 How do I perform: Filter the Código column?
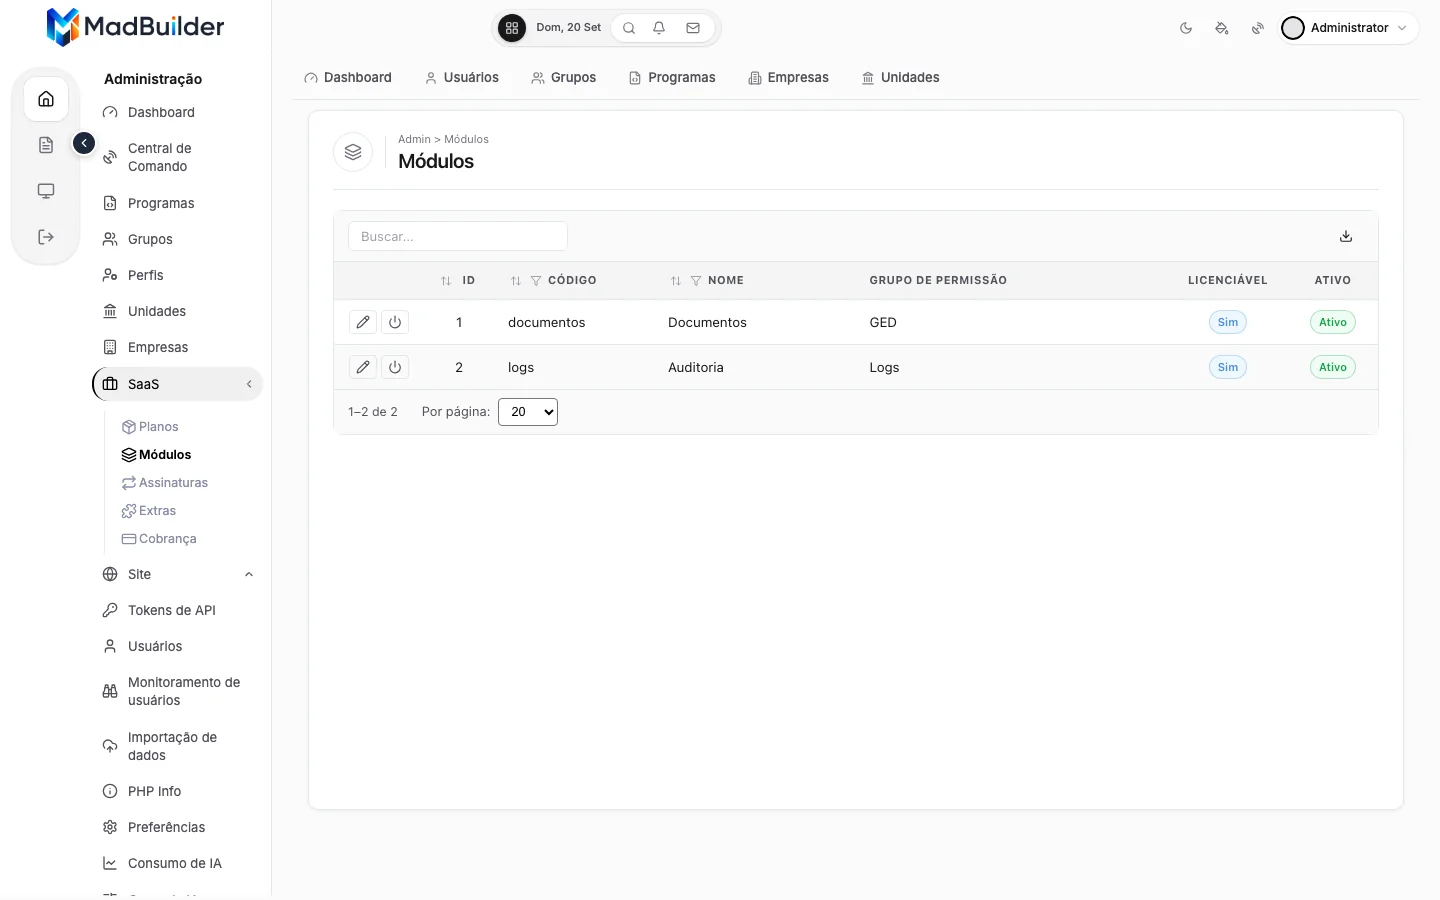(536, 281)
